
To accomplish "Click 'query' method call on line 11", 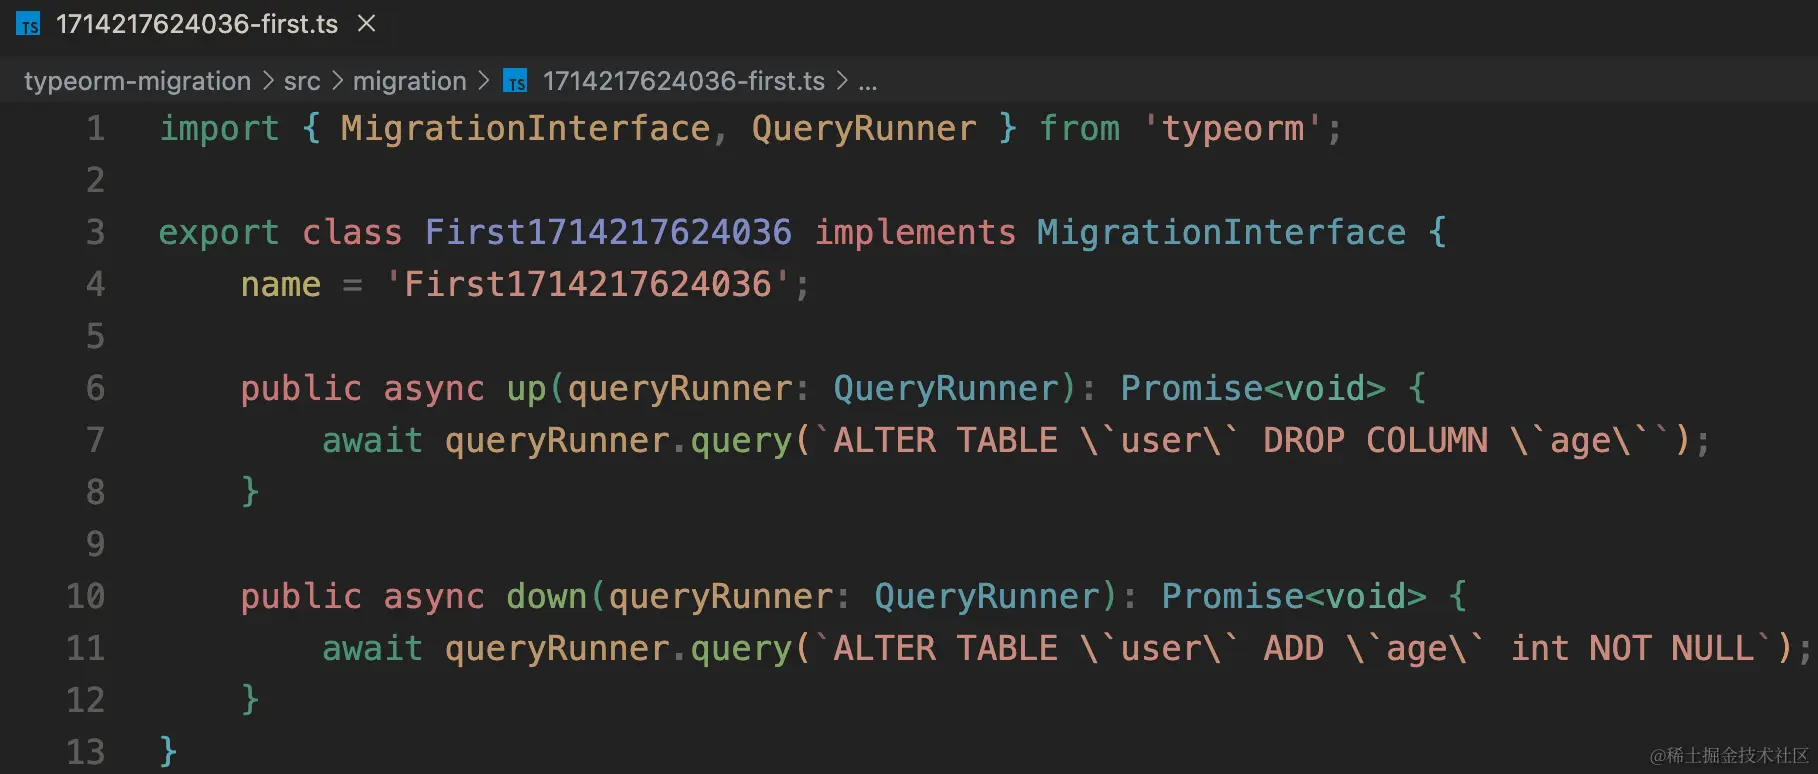I will click(741, 650).
